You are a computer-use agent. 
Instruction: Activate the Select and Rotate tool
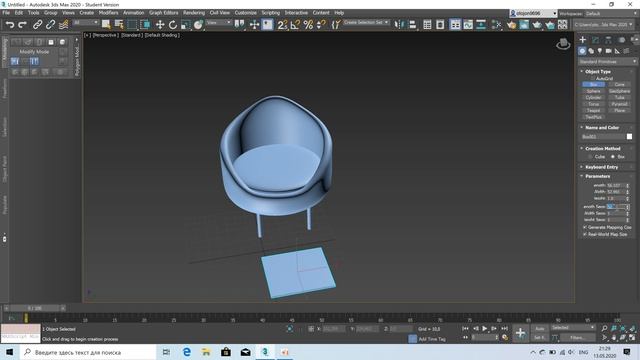(x=173, y=24)
